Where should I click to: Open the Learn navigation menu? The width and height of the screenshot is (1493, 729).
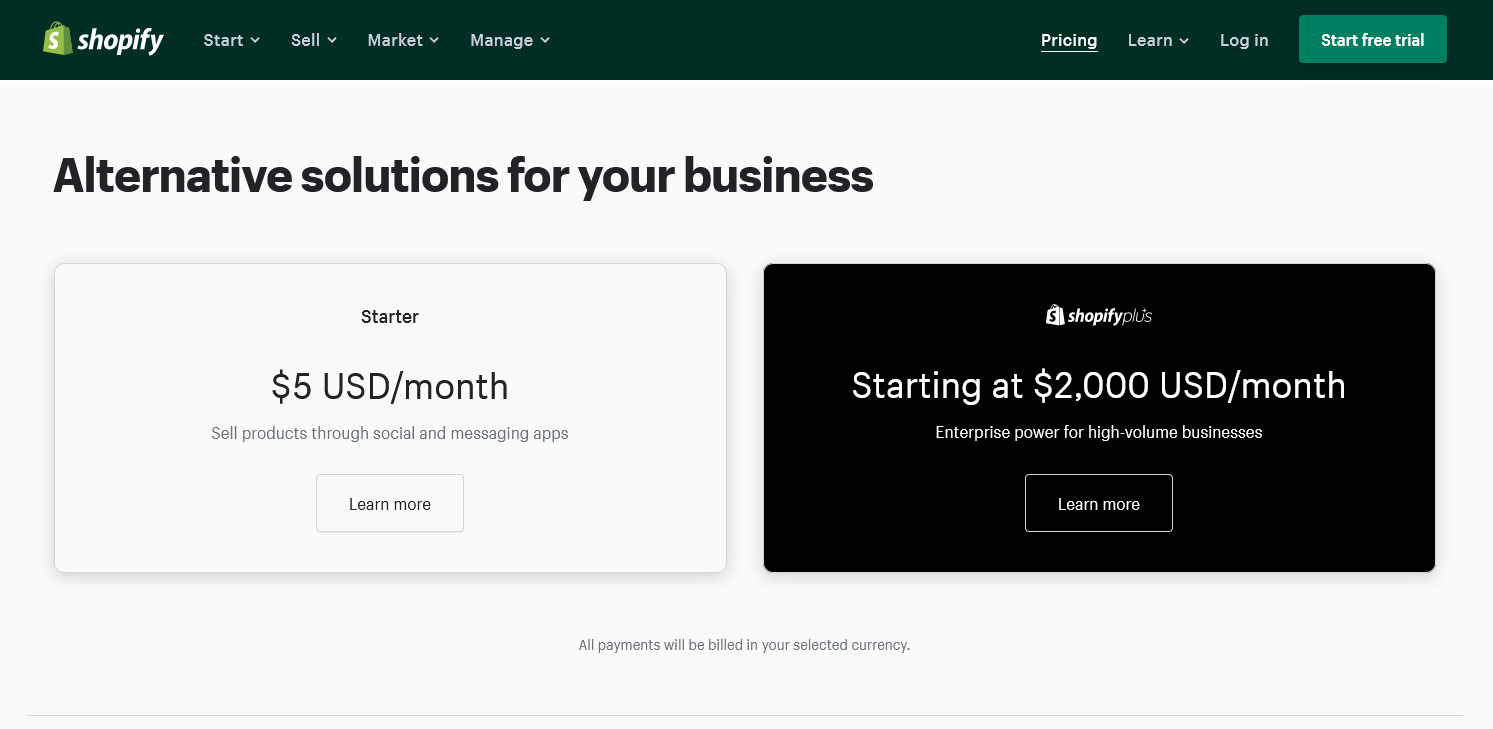pyautogui.click(x=1149, y=40)
